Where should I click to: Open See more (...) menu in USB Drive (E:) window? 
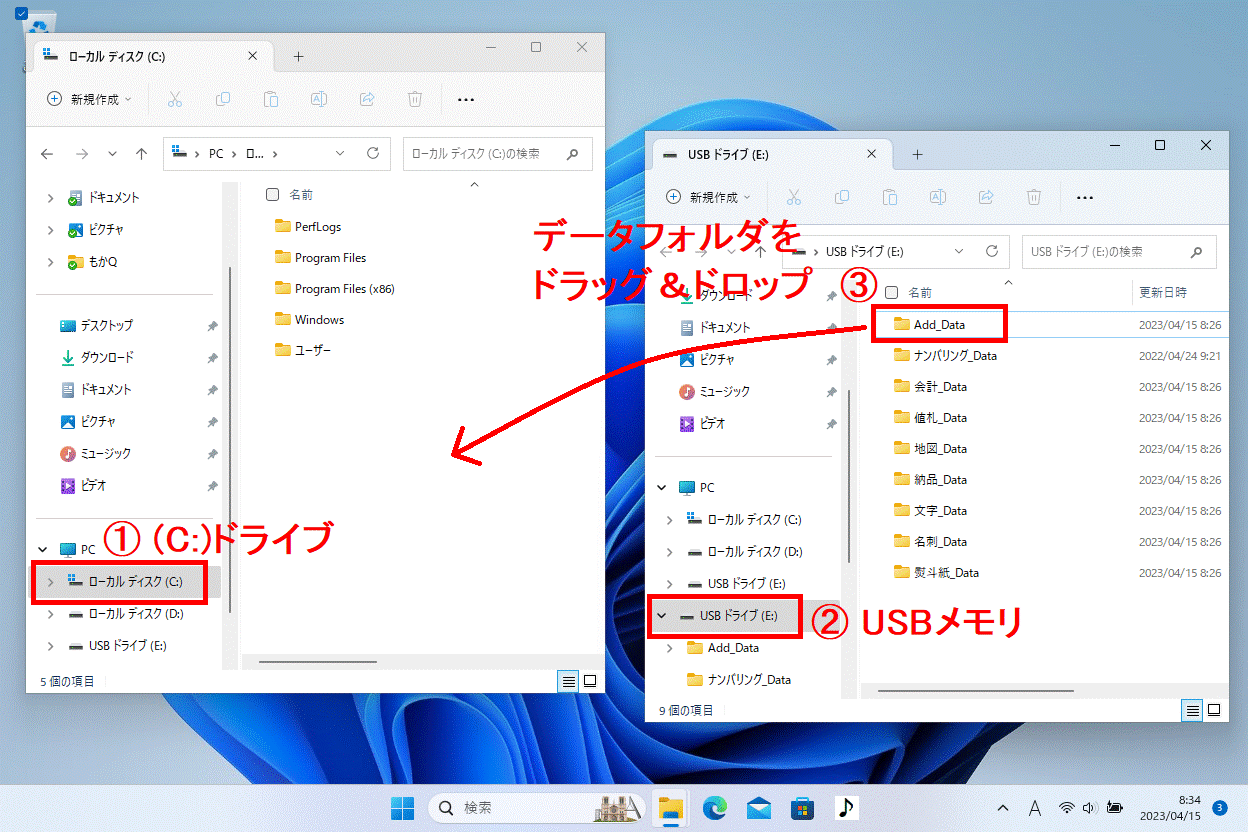click(x=1084, y=197)
